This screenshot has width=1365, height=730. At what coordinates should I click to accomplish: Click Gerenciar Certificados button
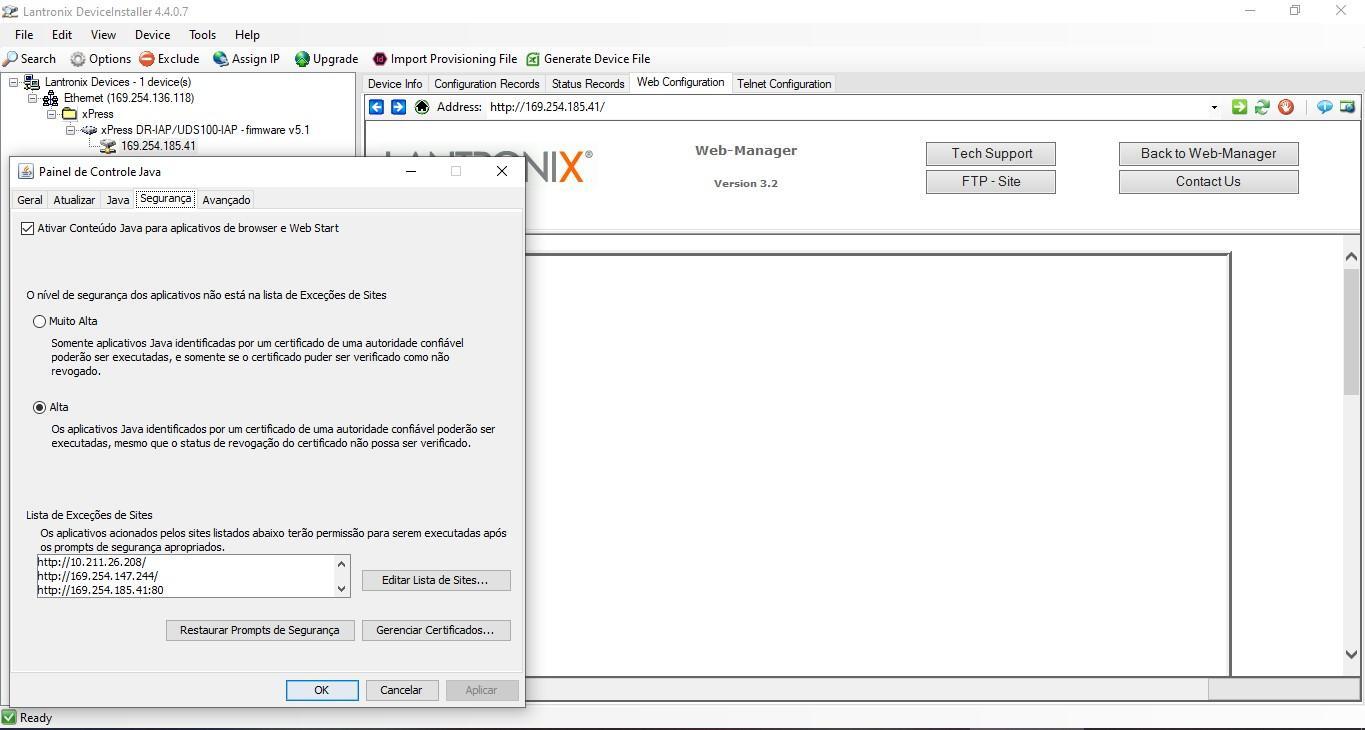436,630
